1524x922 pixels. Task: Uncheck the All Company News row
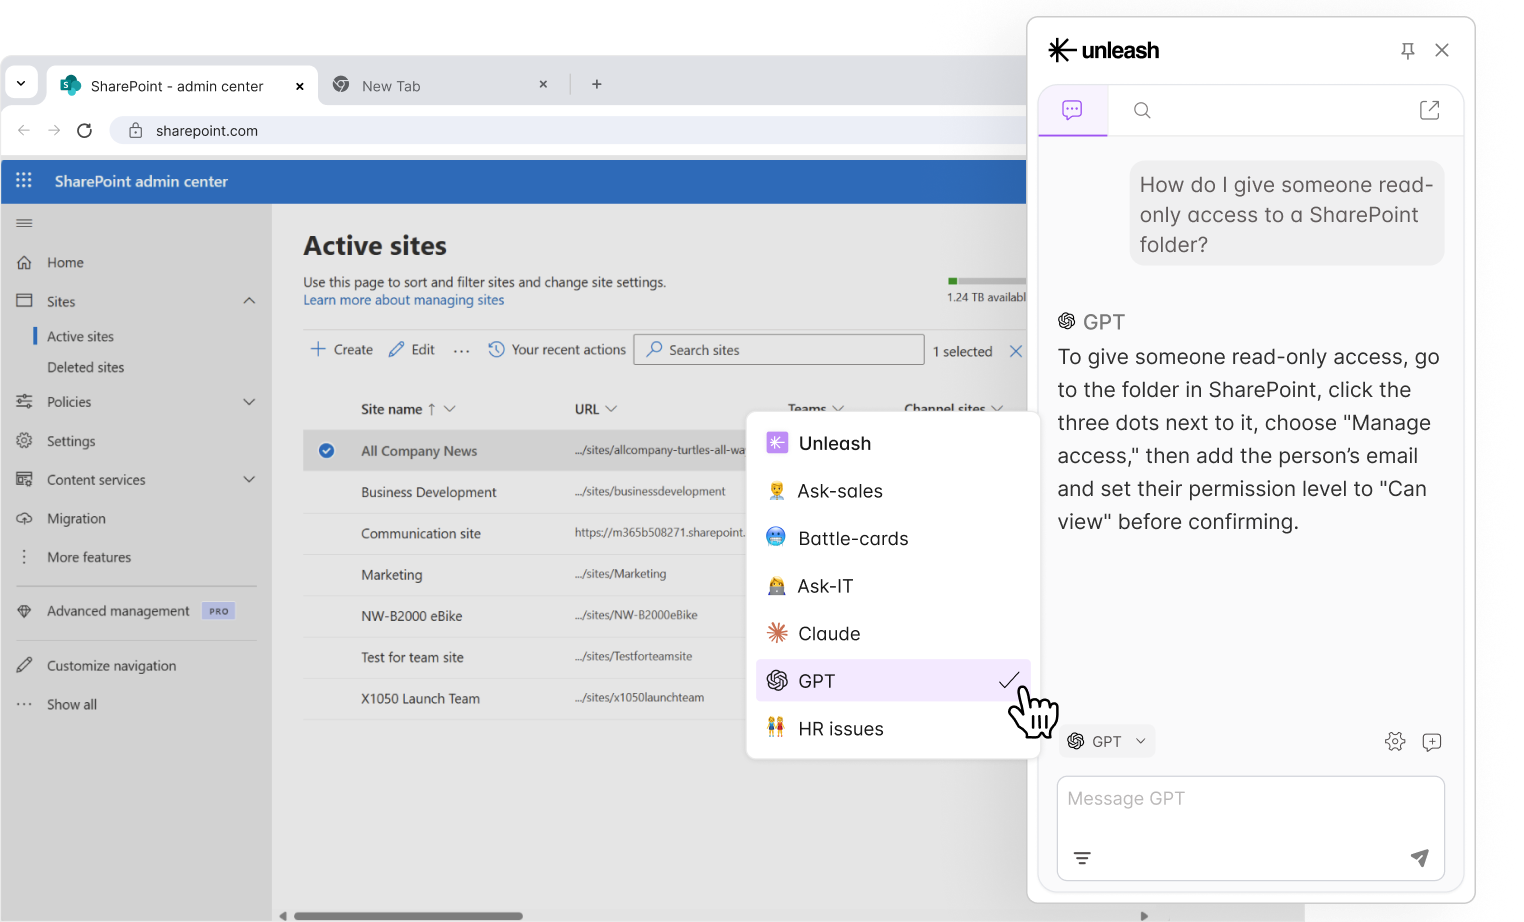(326, 451)
